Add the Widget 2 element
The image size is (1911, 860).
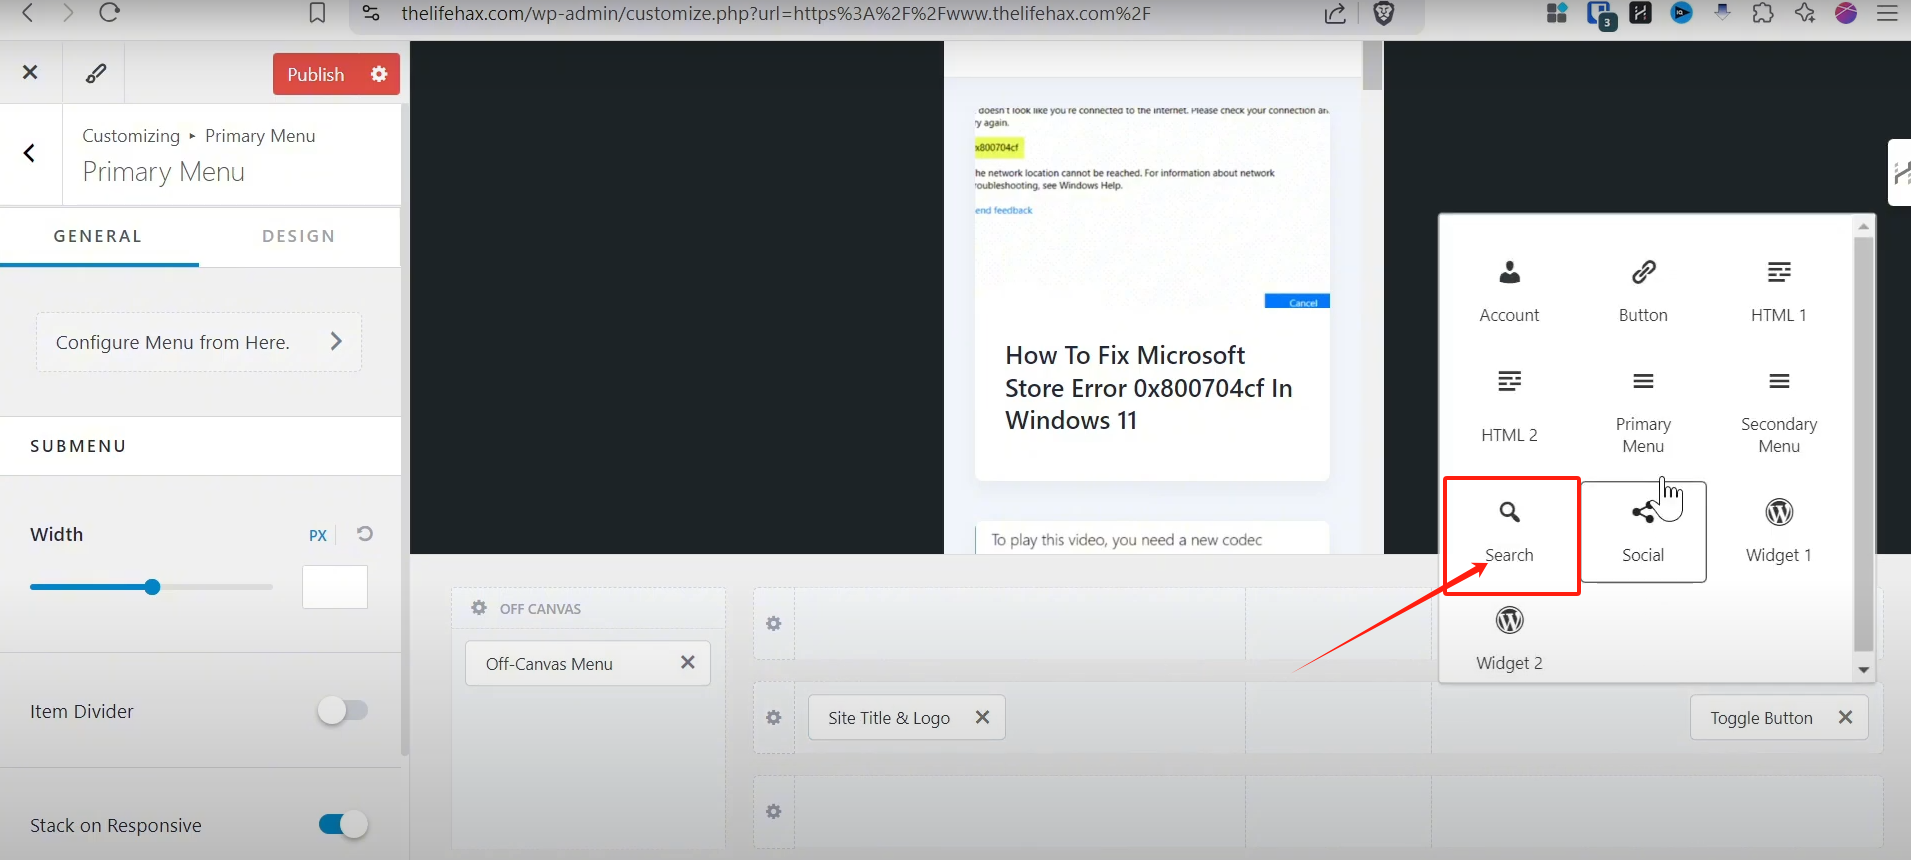1509,639
